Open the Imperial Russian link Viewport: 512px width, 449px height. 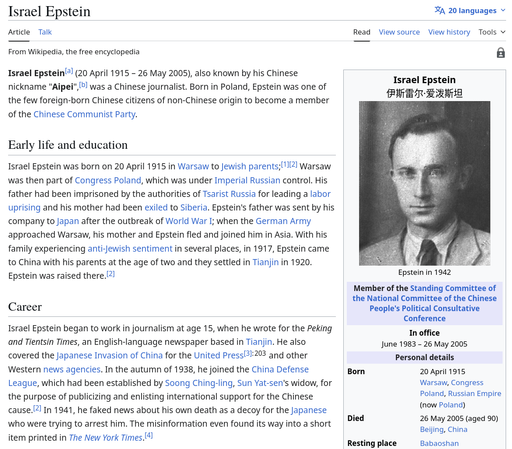pos(247,180)
